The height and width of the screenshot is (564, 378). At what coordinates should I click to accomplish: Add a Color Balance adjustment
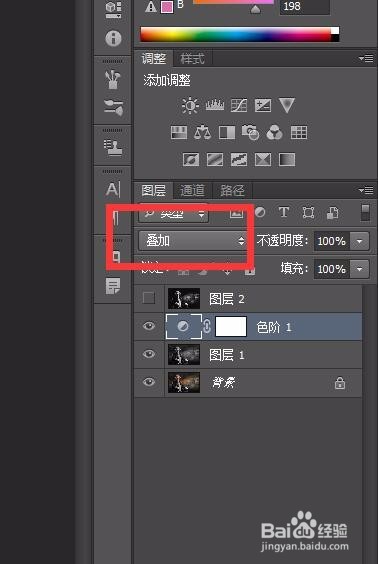tap(202, 133)
